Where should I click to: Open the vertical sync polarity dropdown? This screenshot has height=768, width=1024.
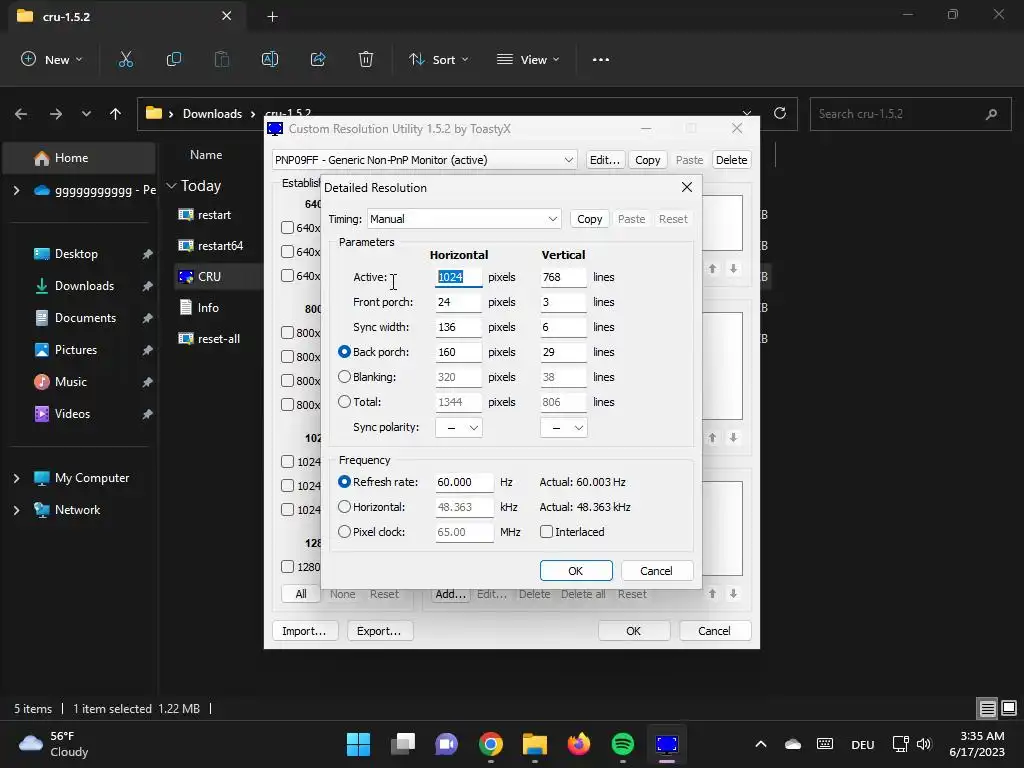[564, 428]
